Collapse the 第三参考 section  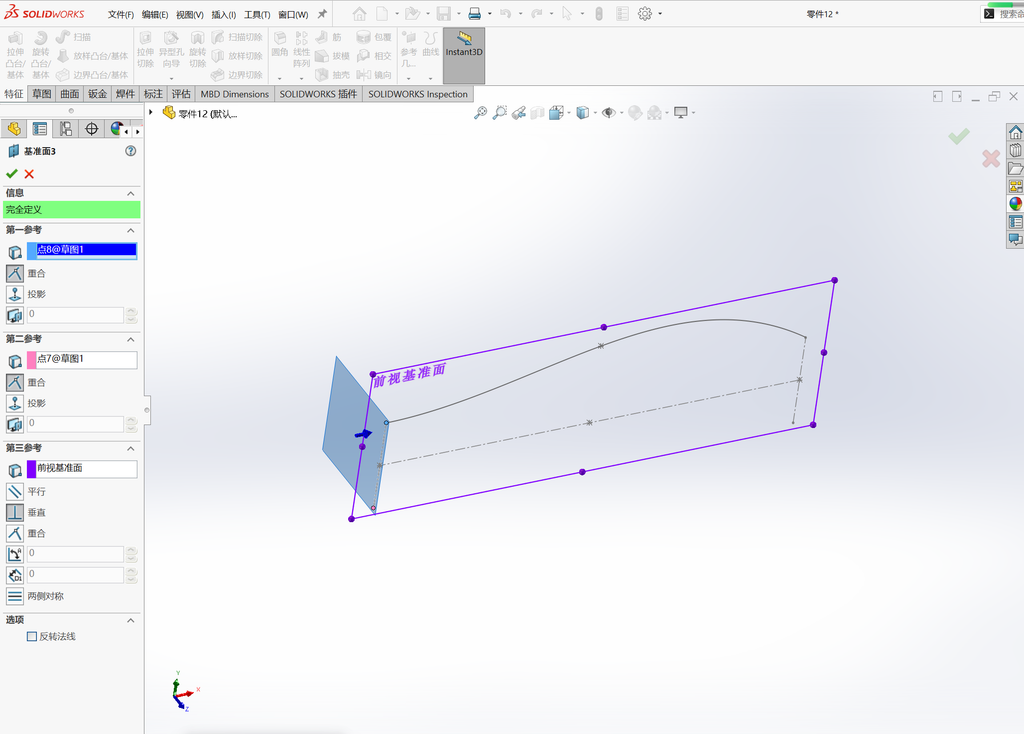coord(131,448)
